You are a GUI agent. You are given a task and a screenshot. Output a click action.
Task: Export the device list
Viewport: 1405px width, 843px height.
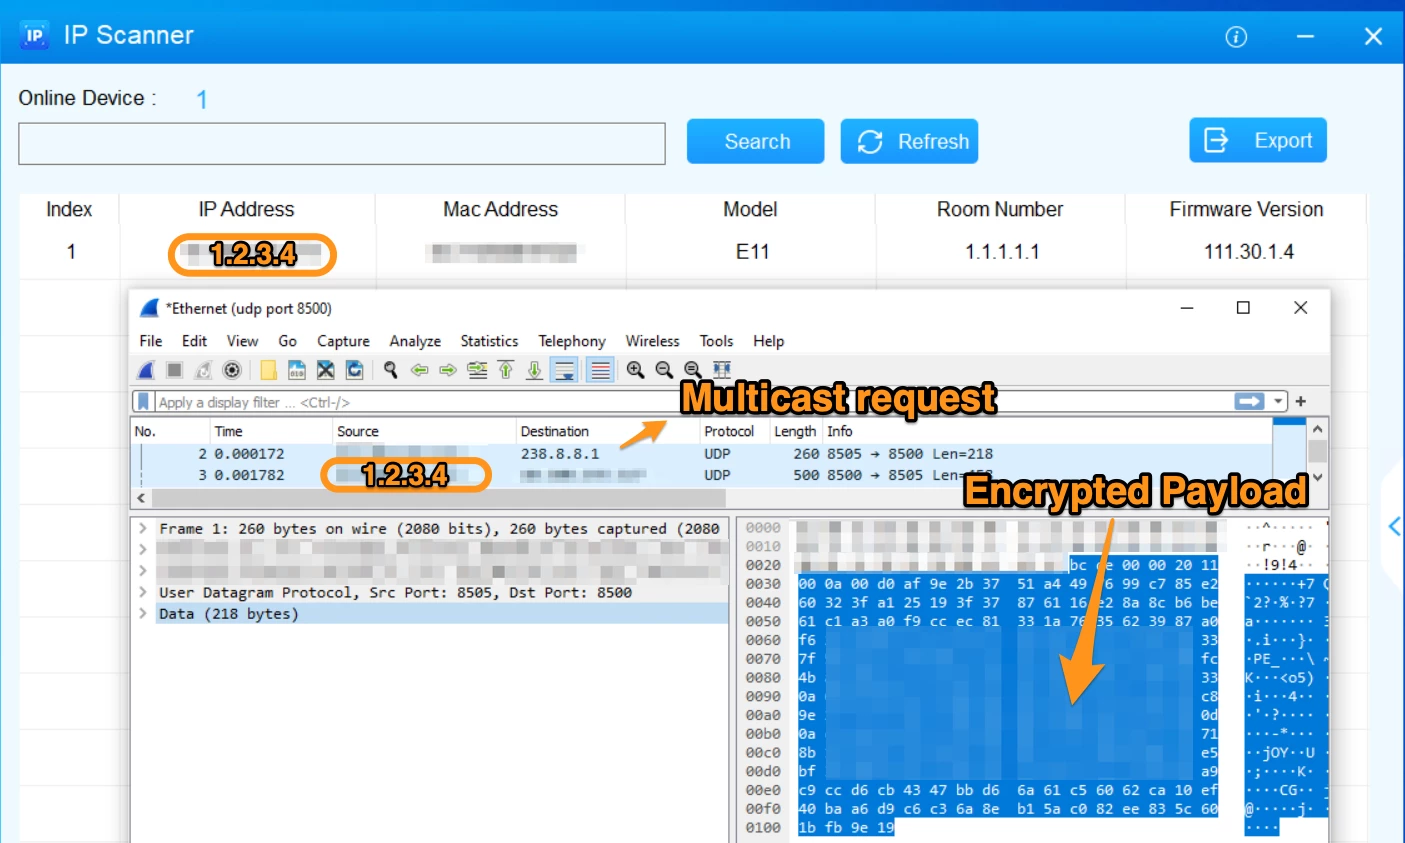(1257, 140)
